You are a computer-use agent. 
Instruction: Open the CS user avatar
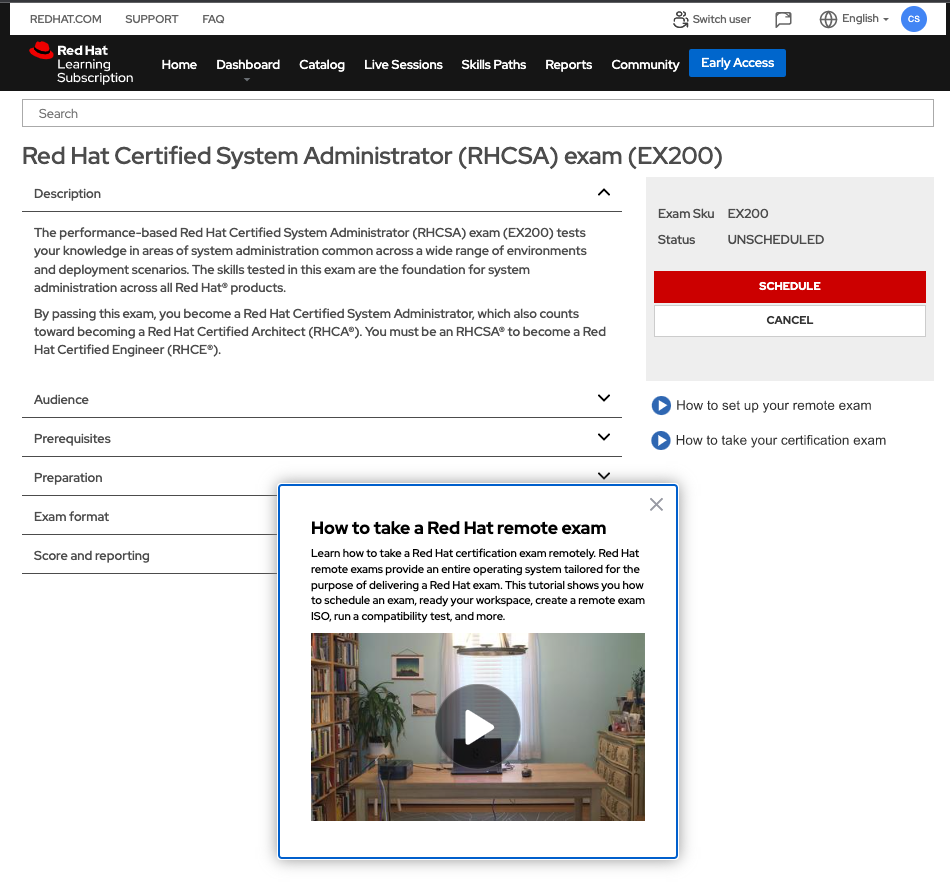pyautogui.click(x=913, y=19)
